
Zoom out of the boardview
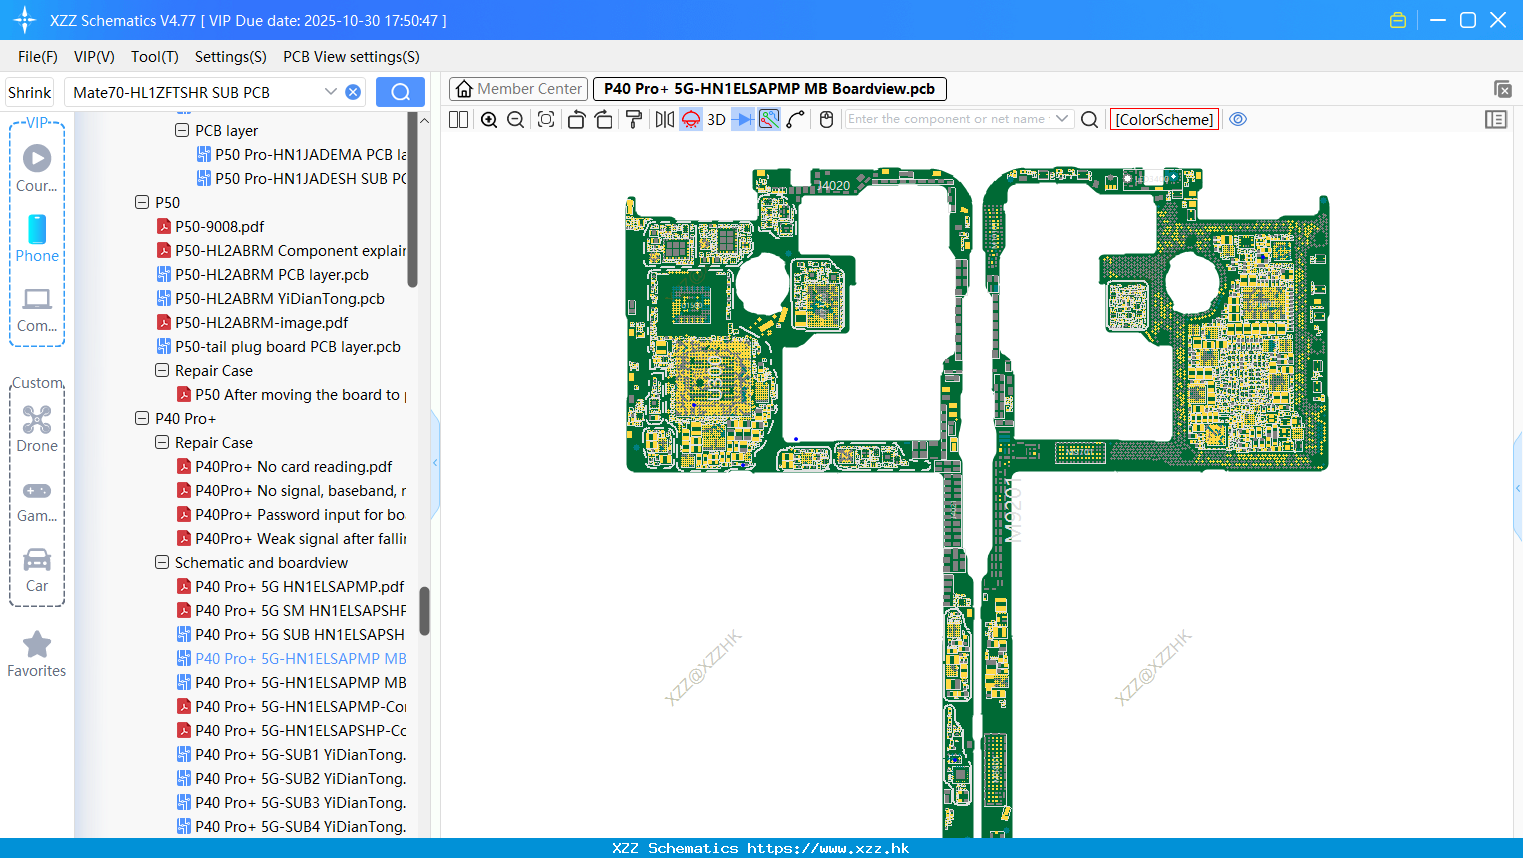[516, 119]
